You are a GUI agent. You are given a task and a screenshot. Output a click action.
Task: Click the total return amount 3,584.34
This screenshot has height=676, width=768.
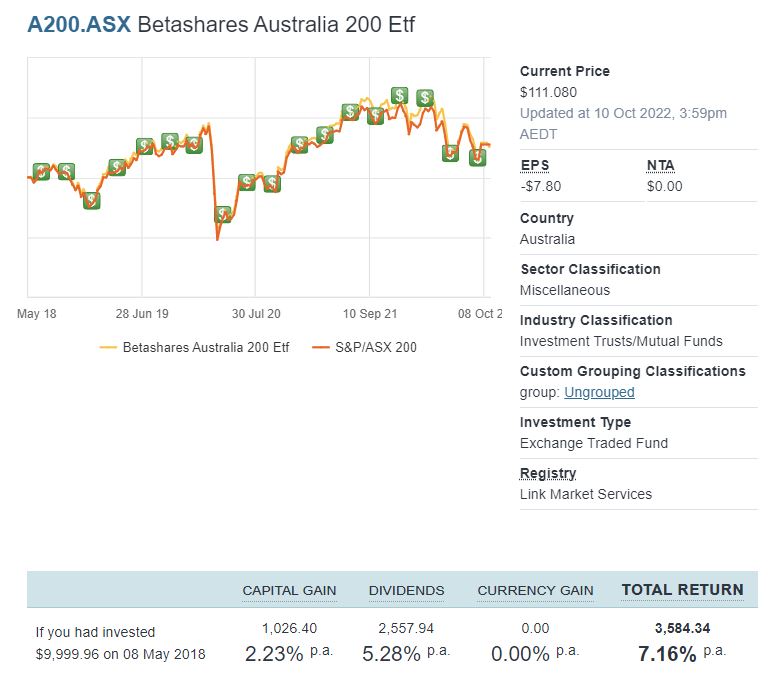click(682, 628)
